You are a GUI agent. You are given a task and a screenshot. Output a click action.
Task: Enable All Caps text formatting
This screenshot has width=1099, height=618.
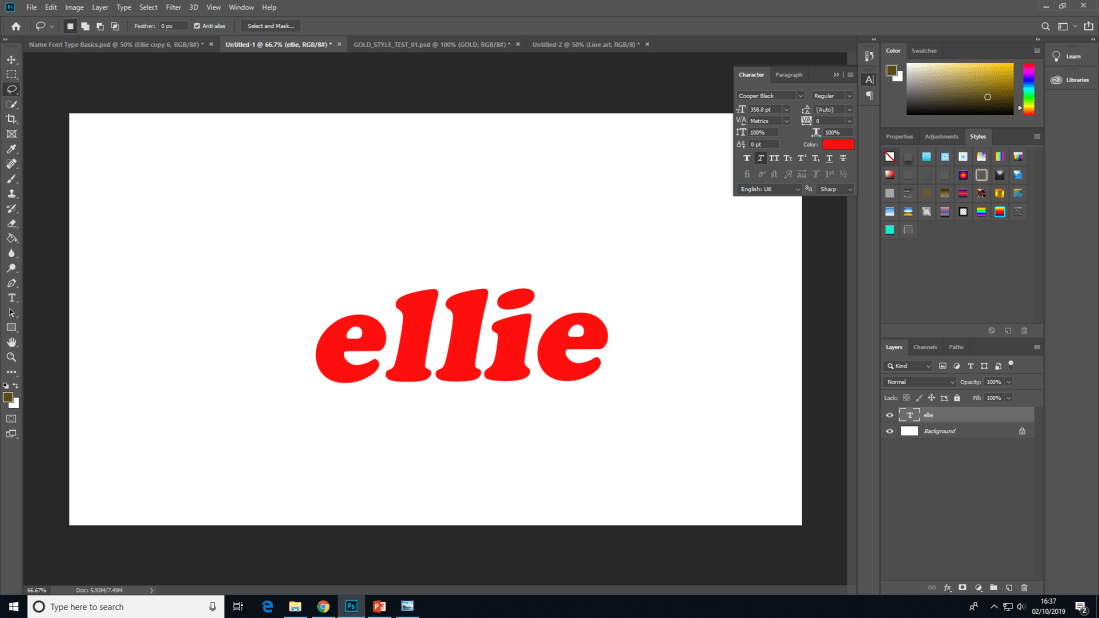[775, 158]
